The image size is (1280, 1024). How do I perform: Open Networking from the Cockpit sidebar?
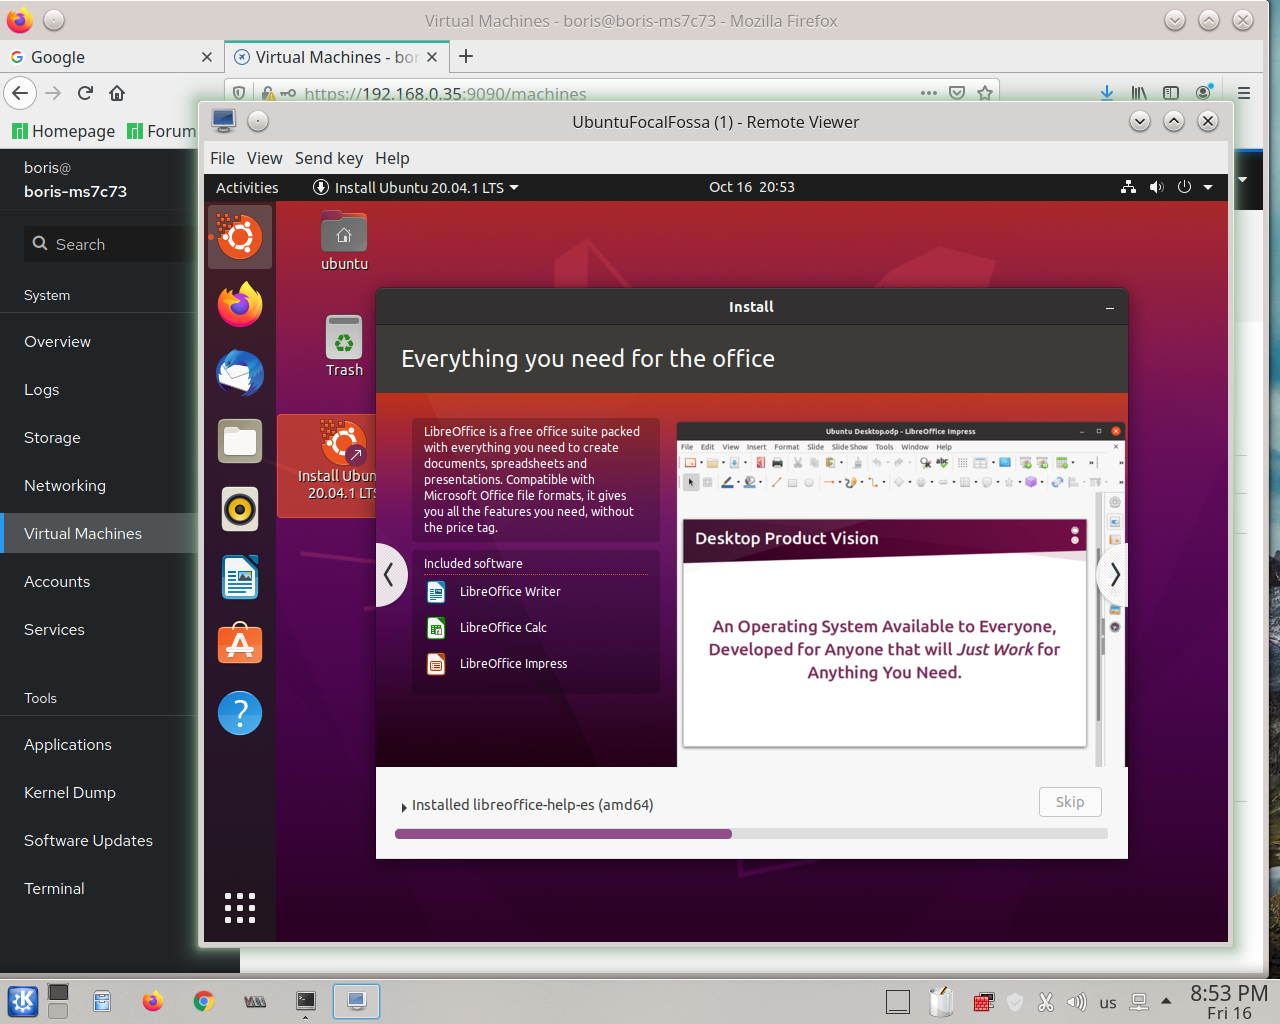tap(64, 485)
